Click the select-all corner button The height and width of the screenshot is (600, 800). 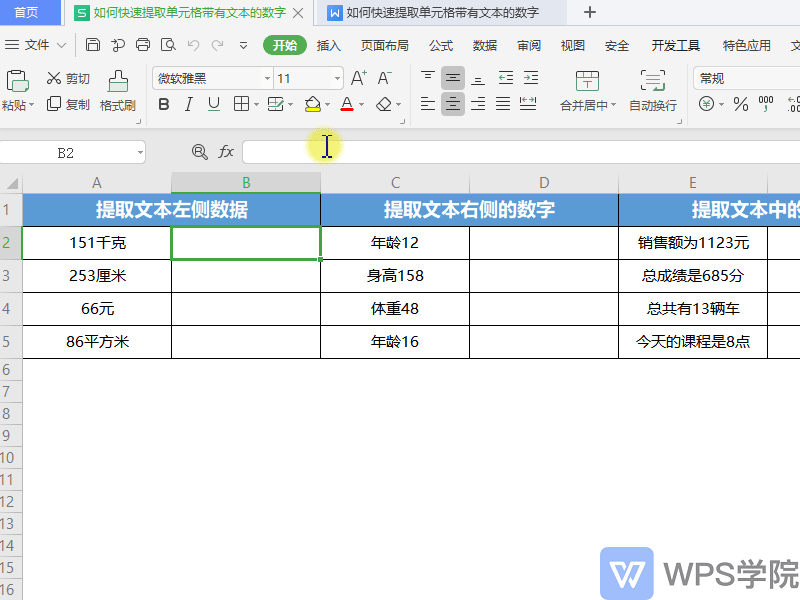(x=11, y=183)
